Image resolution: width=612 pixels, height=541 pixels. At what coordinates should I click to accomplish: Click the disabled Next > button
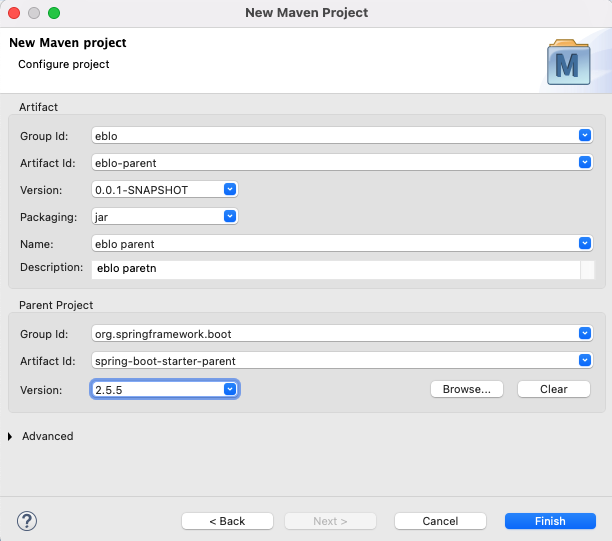pos(330,521)
